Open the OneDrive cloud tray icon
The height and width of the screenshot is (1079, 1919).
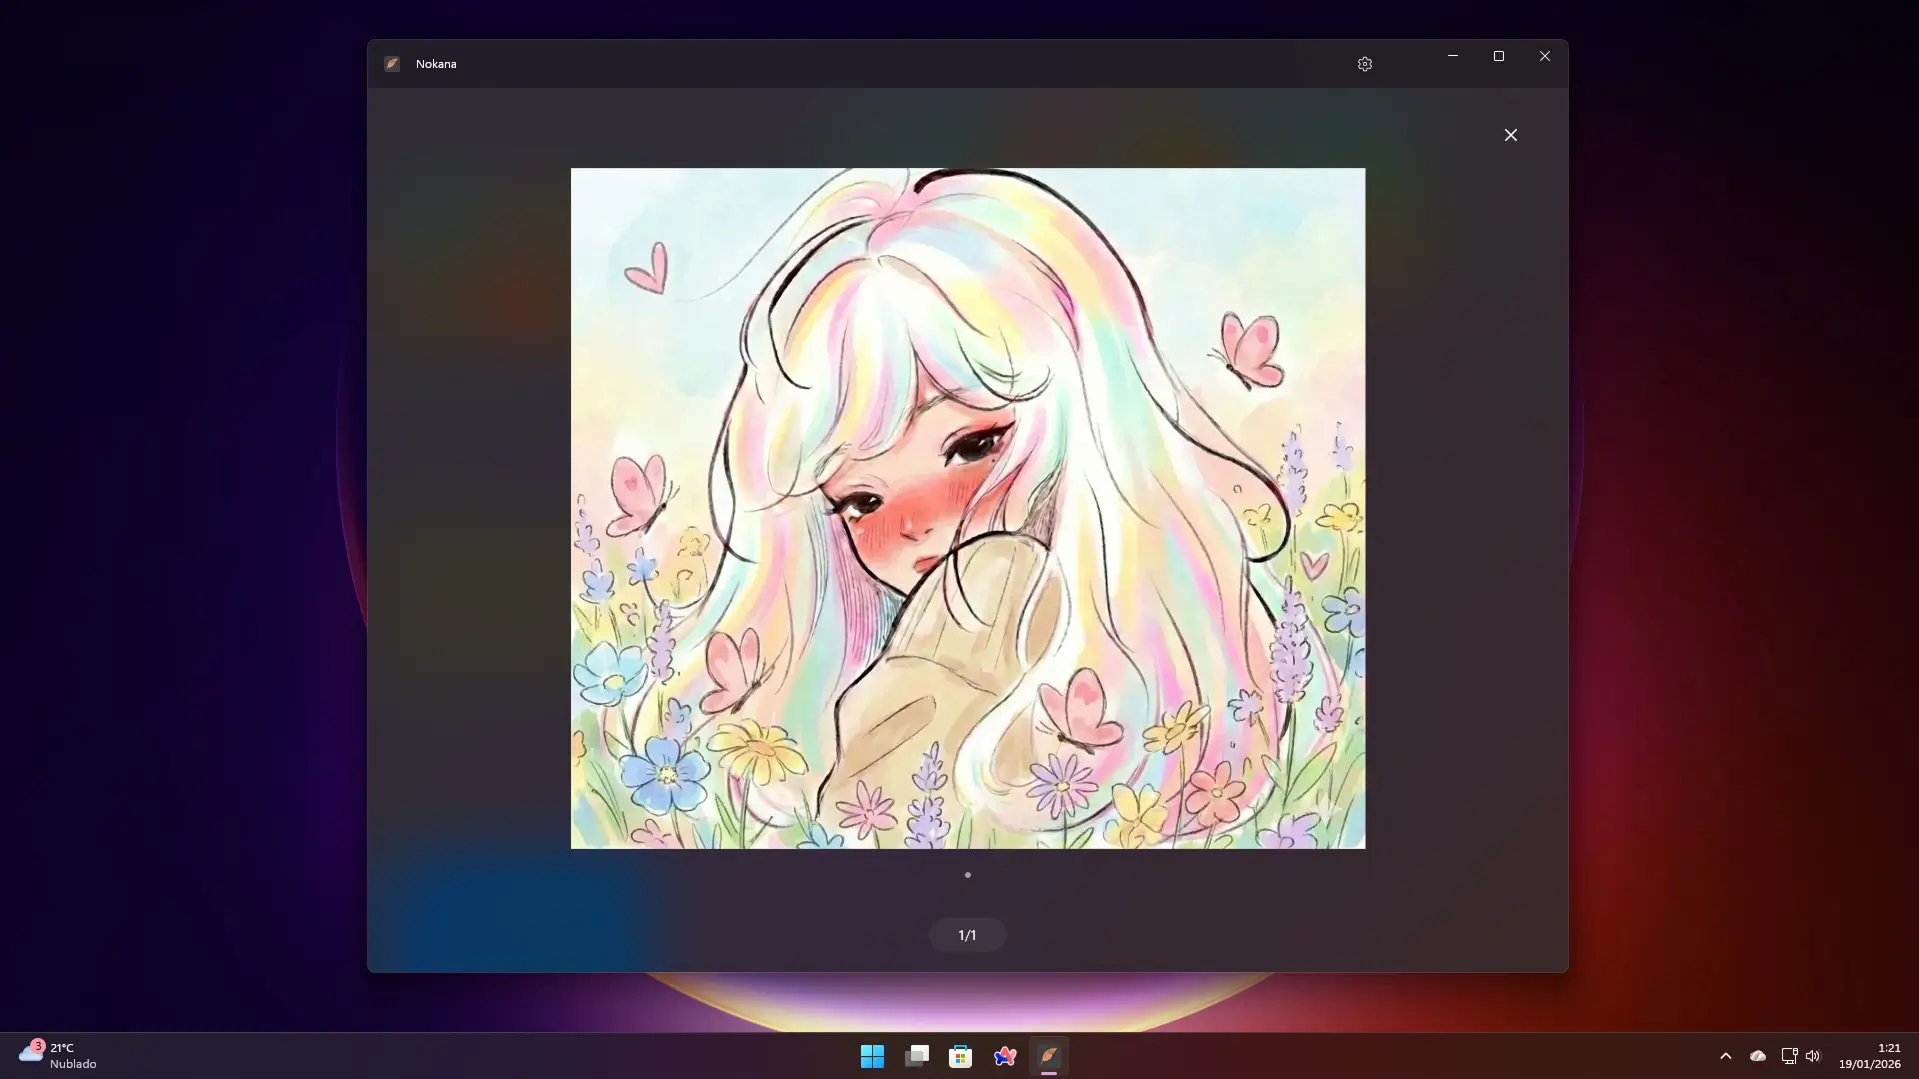coord(1757,1056)
